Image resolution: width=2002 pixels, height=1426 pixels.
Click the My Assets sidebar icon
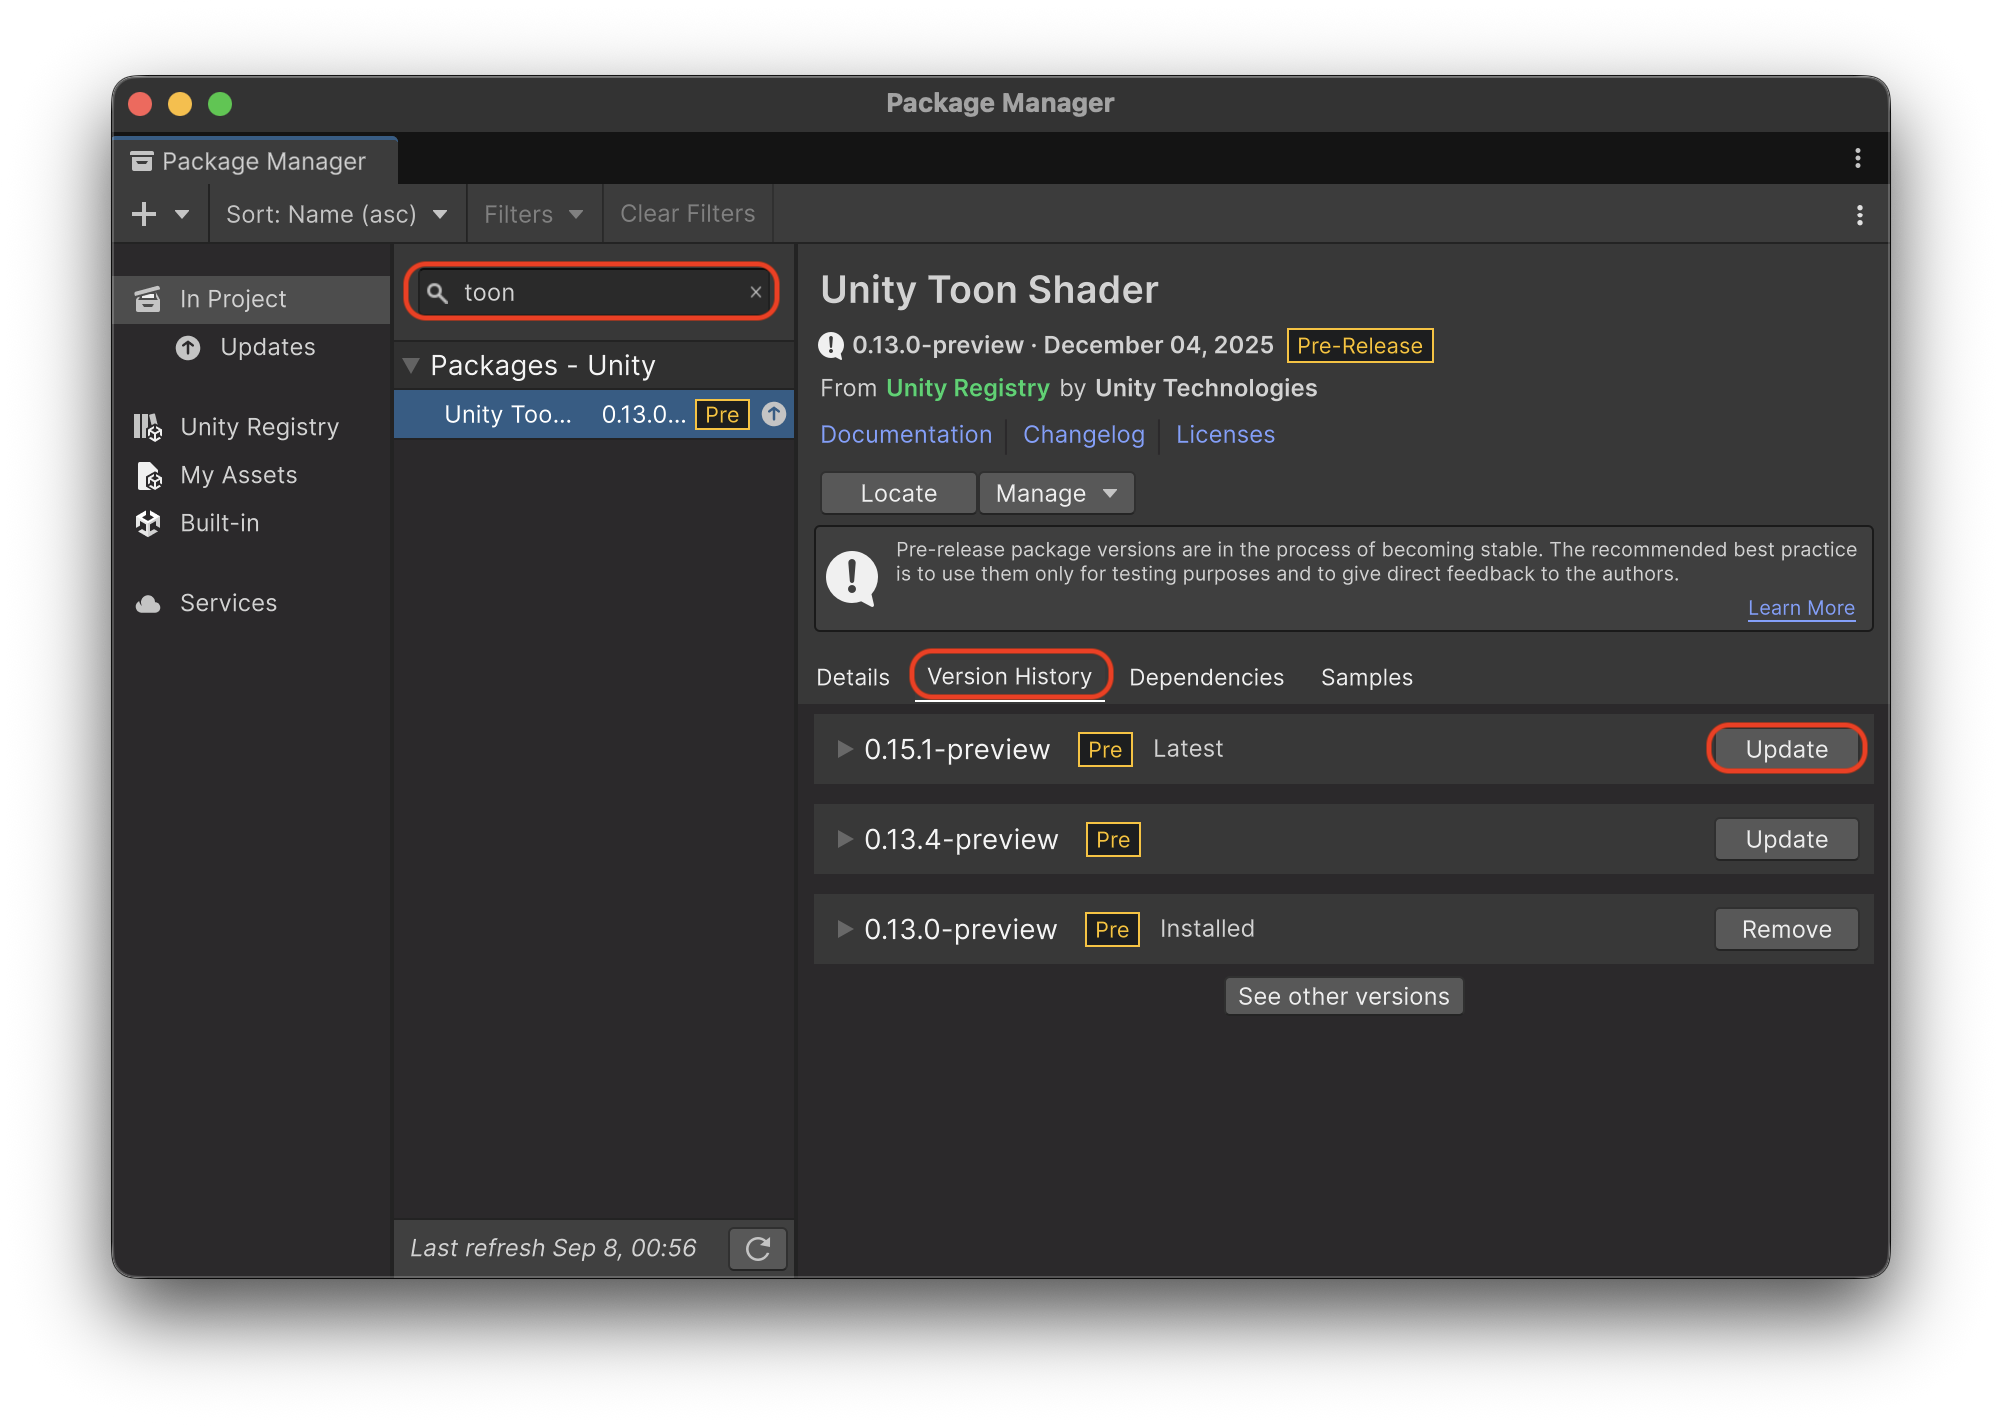[x=149, y=475]
